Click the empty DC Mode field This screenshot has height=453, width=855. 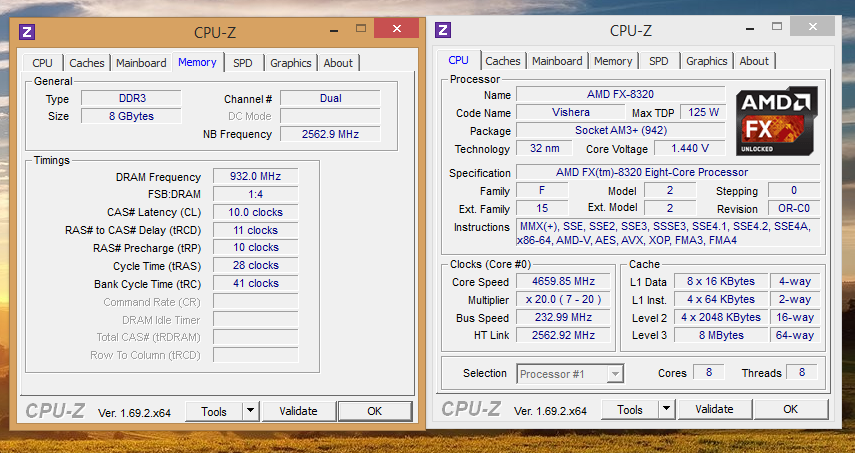point(330,116)
